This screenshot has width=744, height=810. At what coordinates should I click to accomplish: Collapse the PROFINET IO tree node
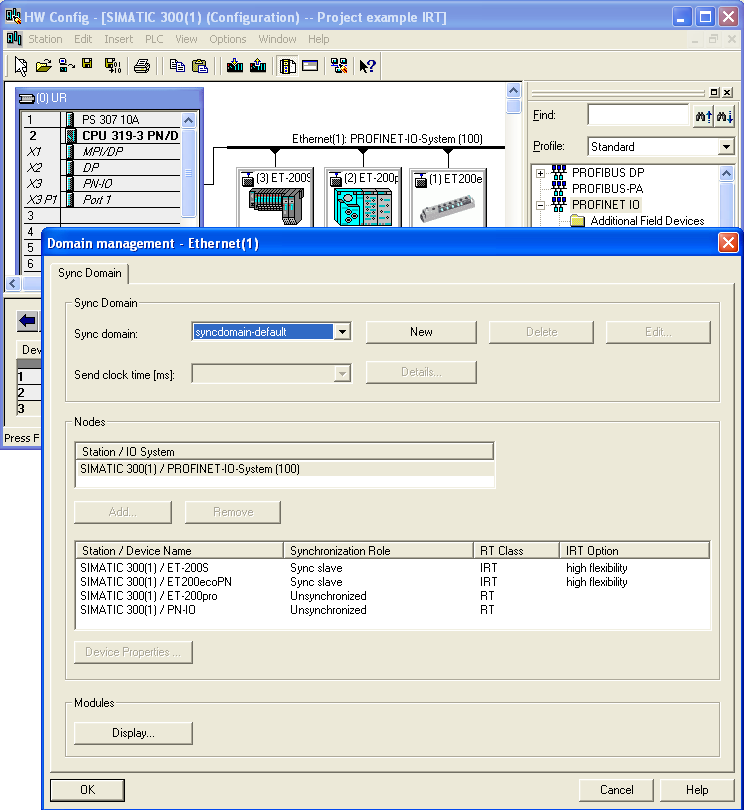541,205
